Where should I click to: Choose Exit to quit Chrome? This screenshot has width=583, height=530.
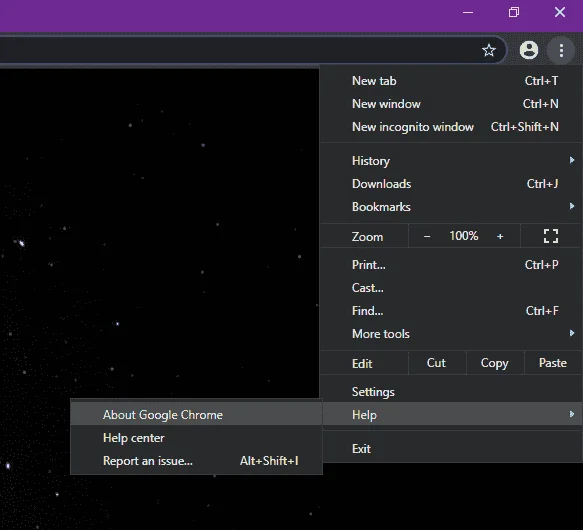(x=452, y=449)
